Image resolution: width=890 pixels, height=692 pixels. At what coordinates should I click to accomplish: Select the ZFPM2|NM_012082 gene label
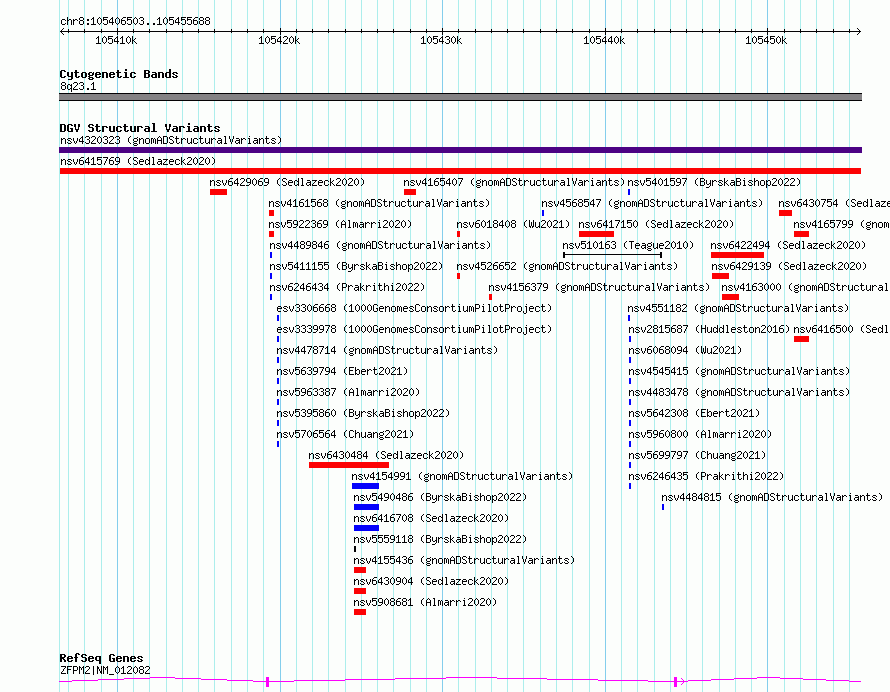click(105, 670)
